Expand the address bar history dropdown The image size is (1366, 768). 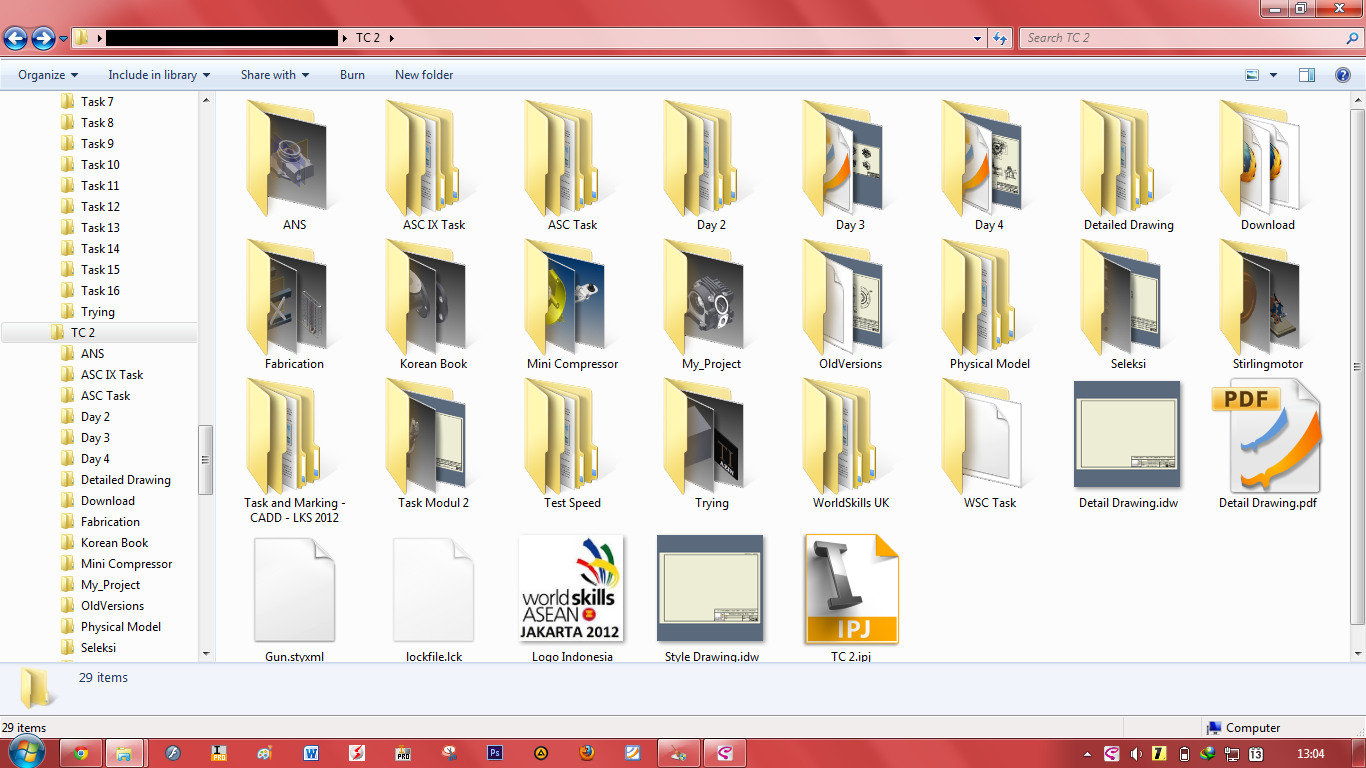click(977, 37)
